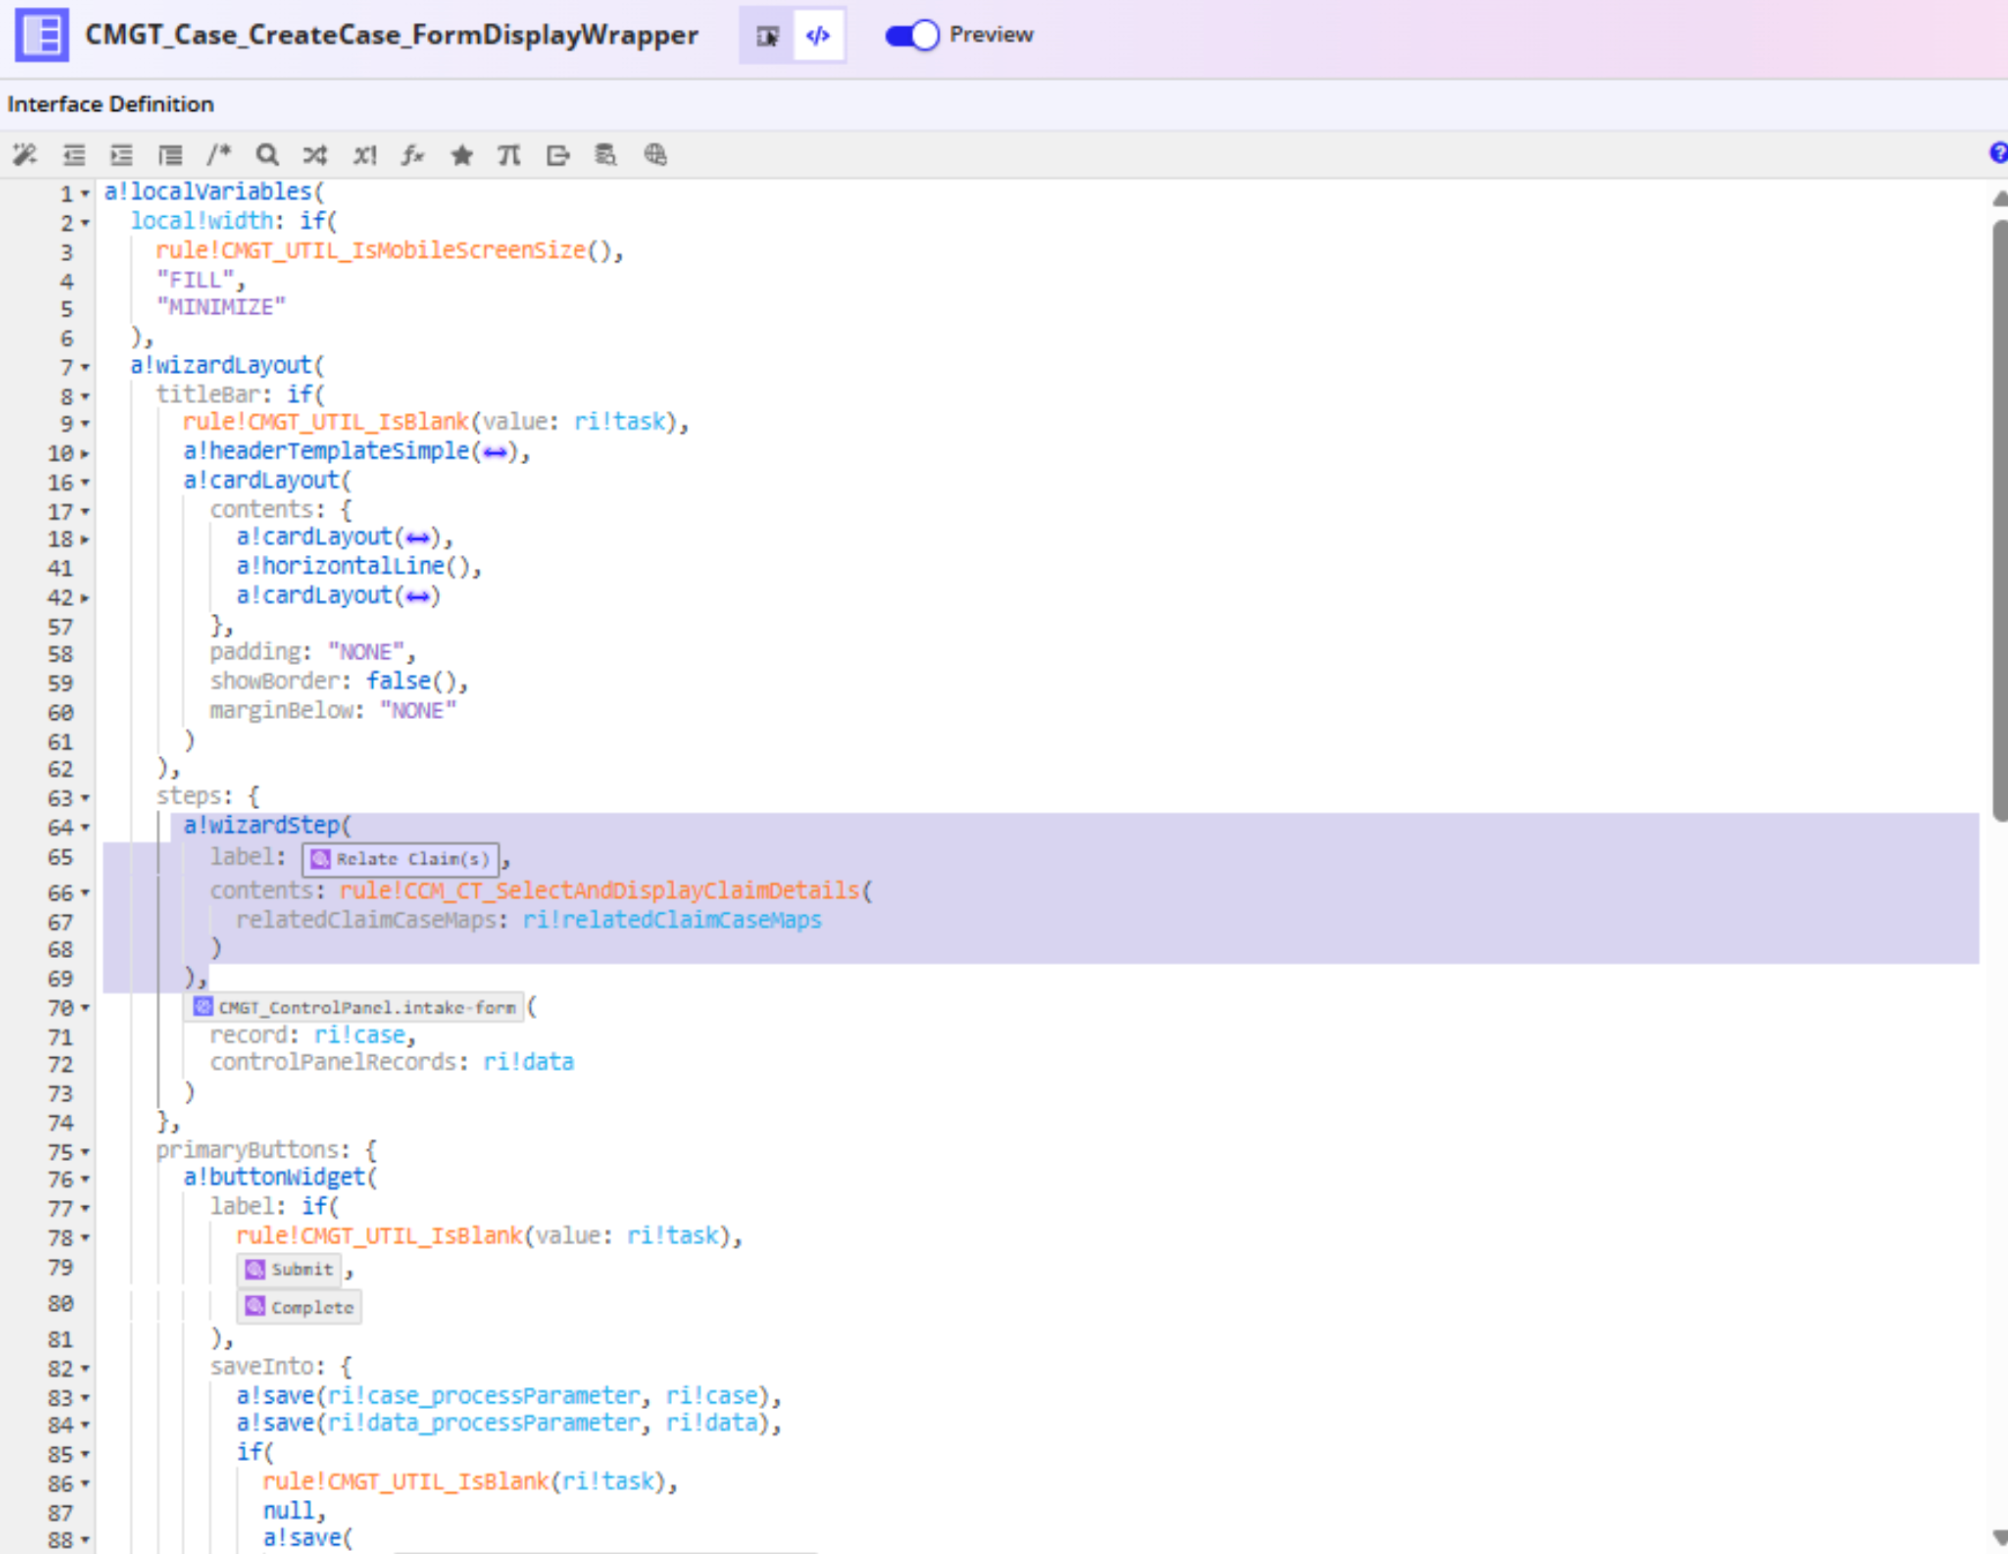Expand line 42 a!cardLayout fold arrow
This screenshot has height=1554, width=2008.
(x=85, y=597)
